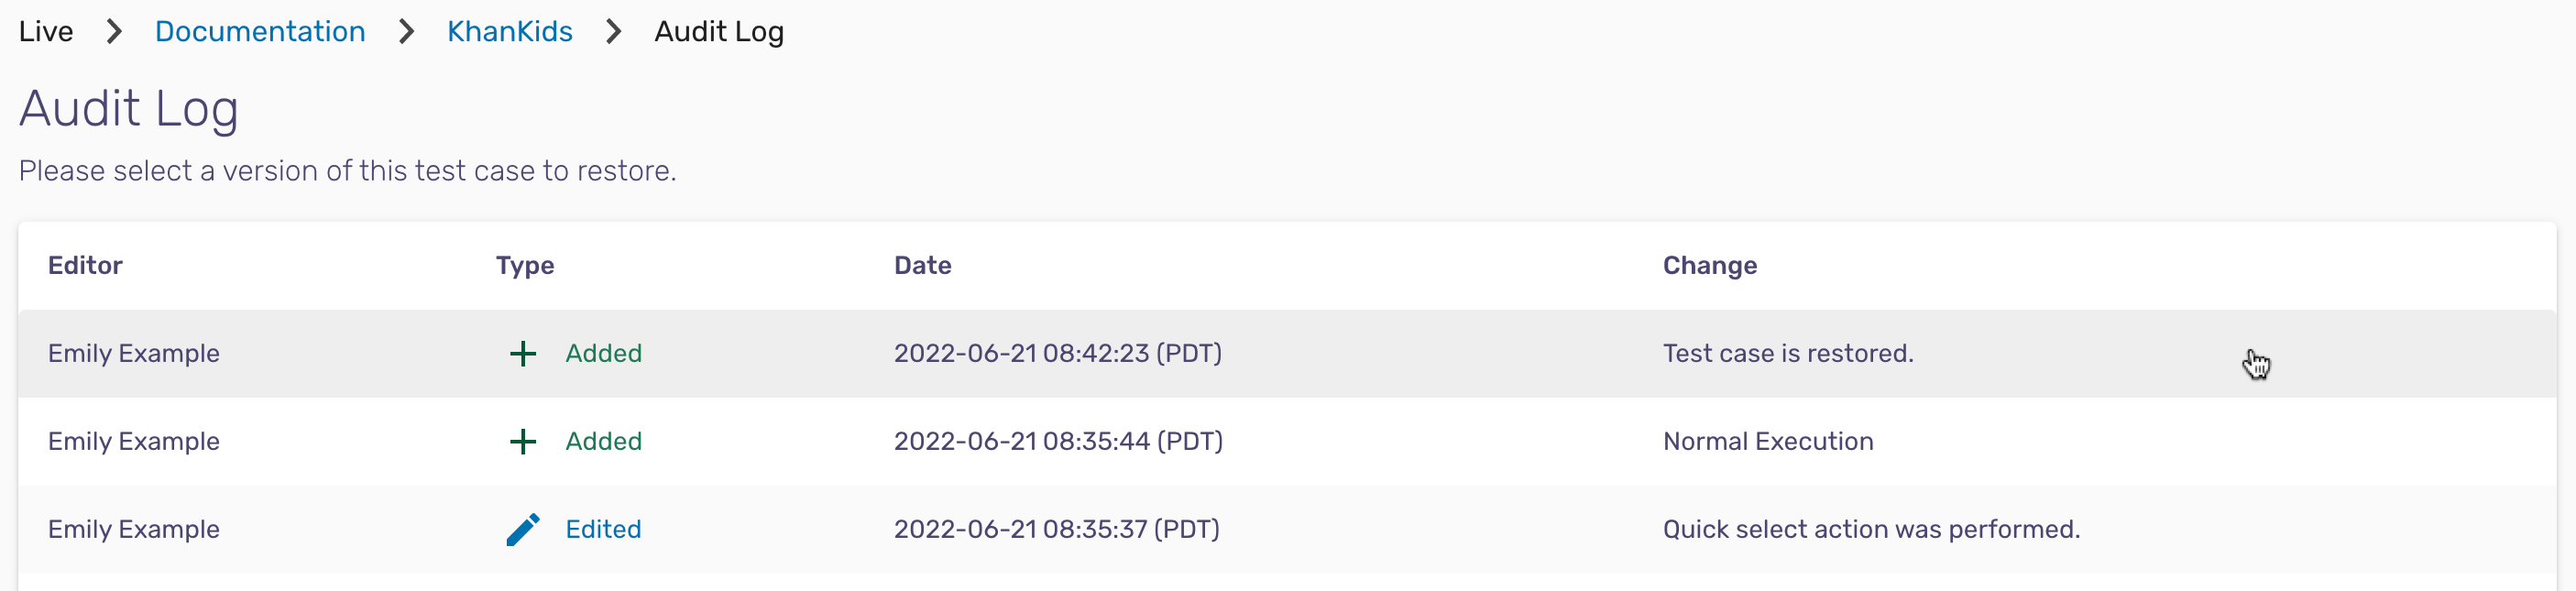
Task: Select the Quick select action row
Action: [x=1287, y=530]
